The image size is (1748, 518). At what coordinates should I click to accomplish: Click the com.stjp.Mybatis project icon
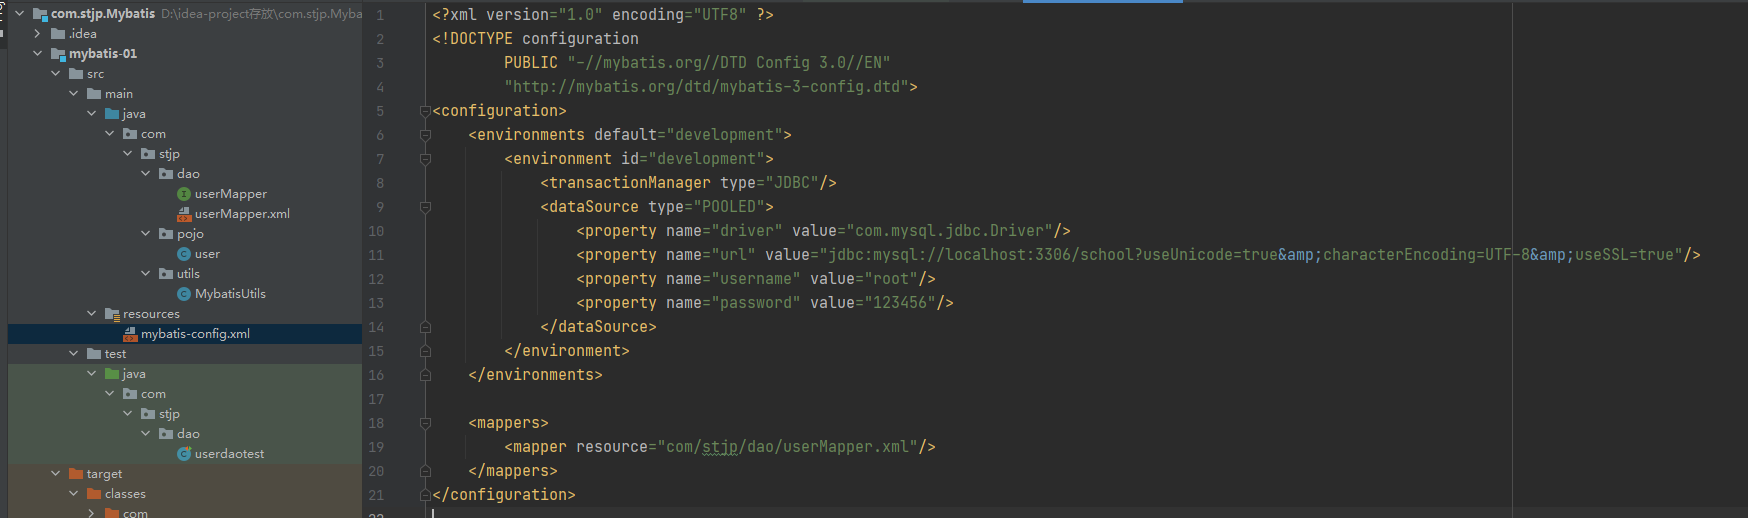click(x=40, y=14)
